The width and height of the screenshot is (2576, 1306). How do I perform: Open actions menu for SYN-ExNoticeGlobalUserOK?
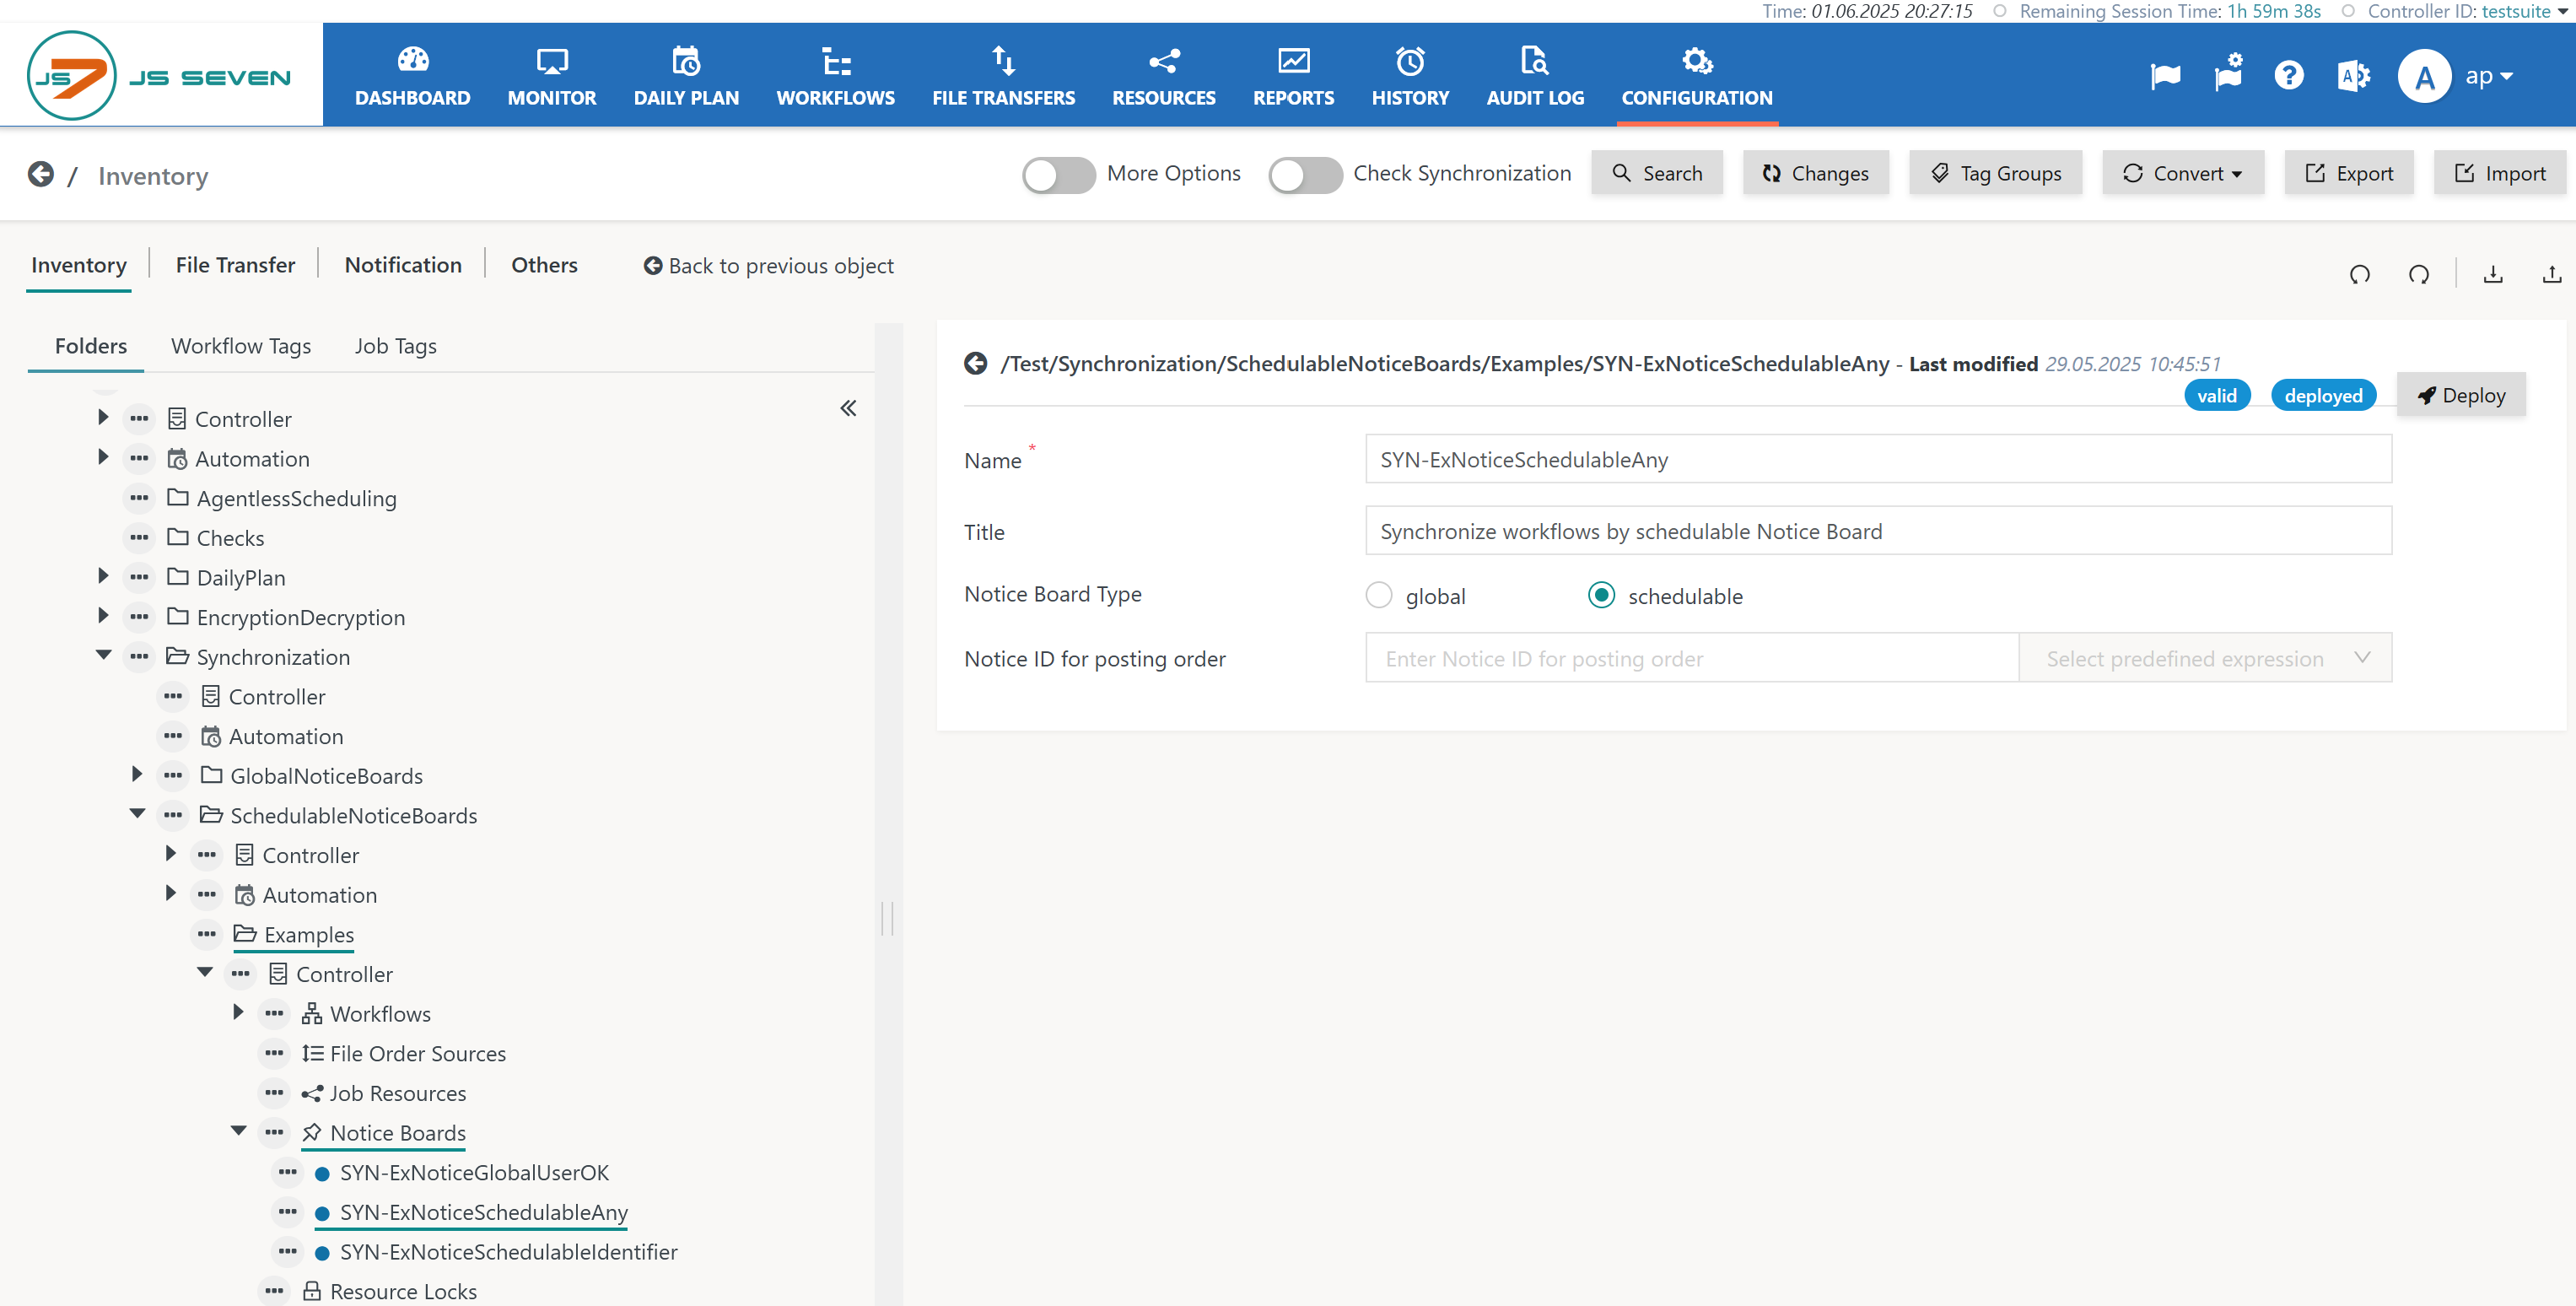tap(288, 1172)
